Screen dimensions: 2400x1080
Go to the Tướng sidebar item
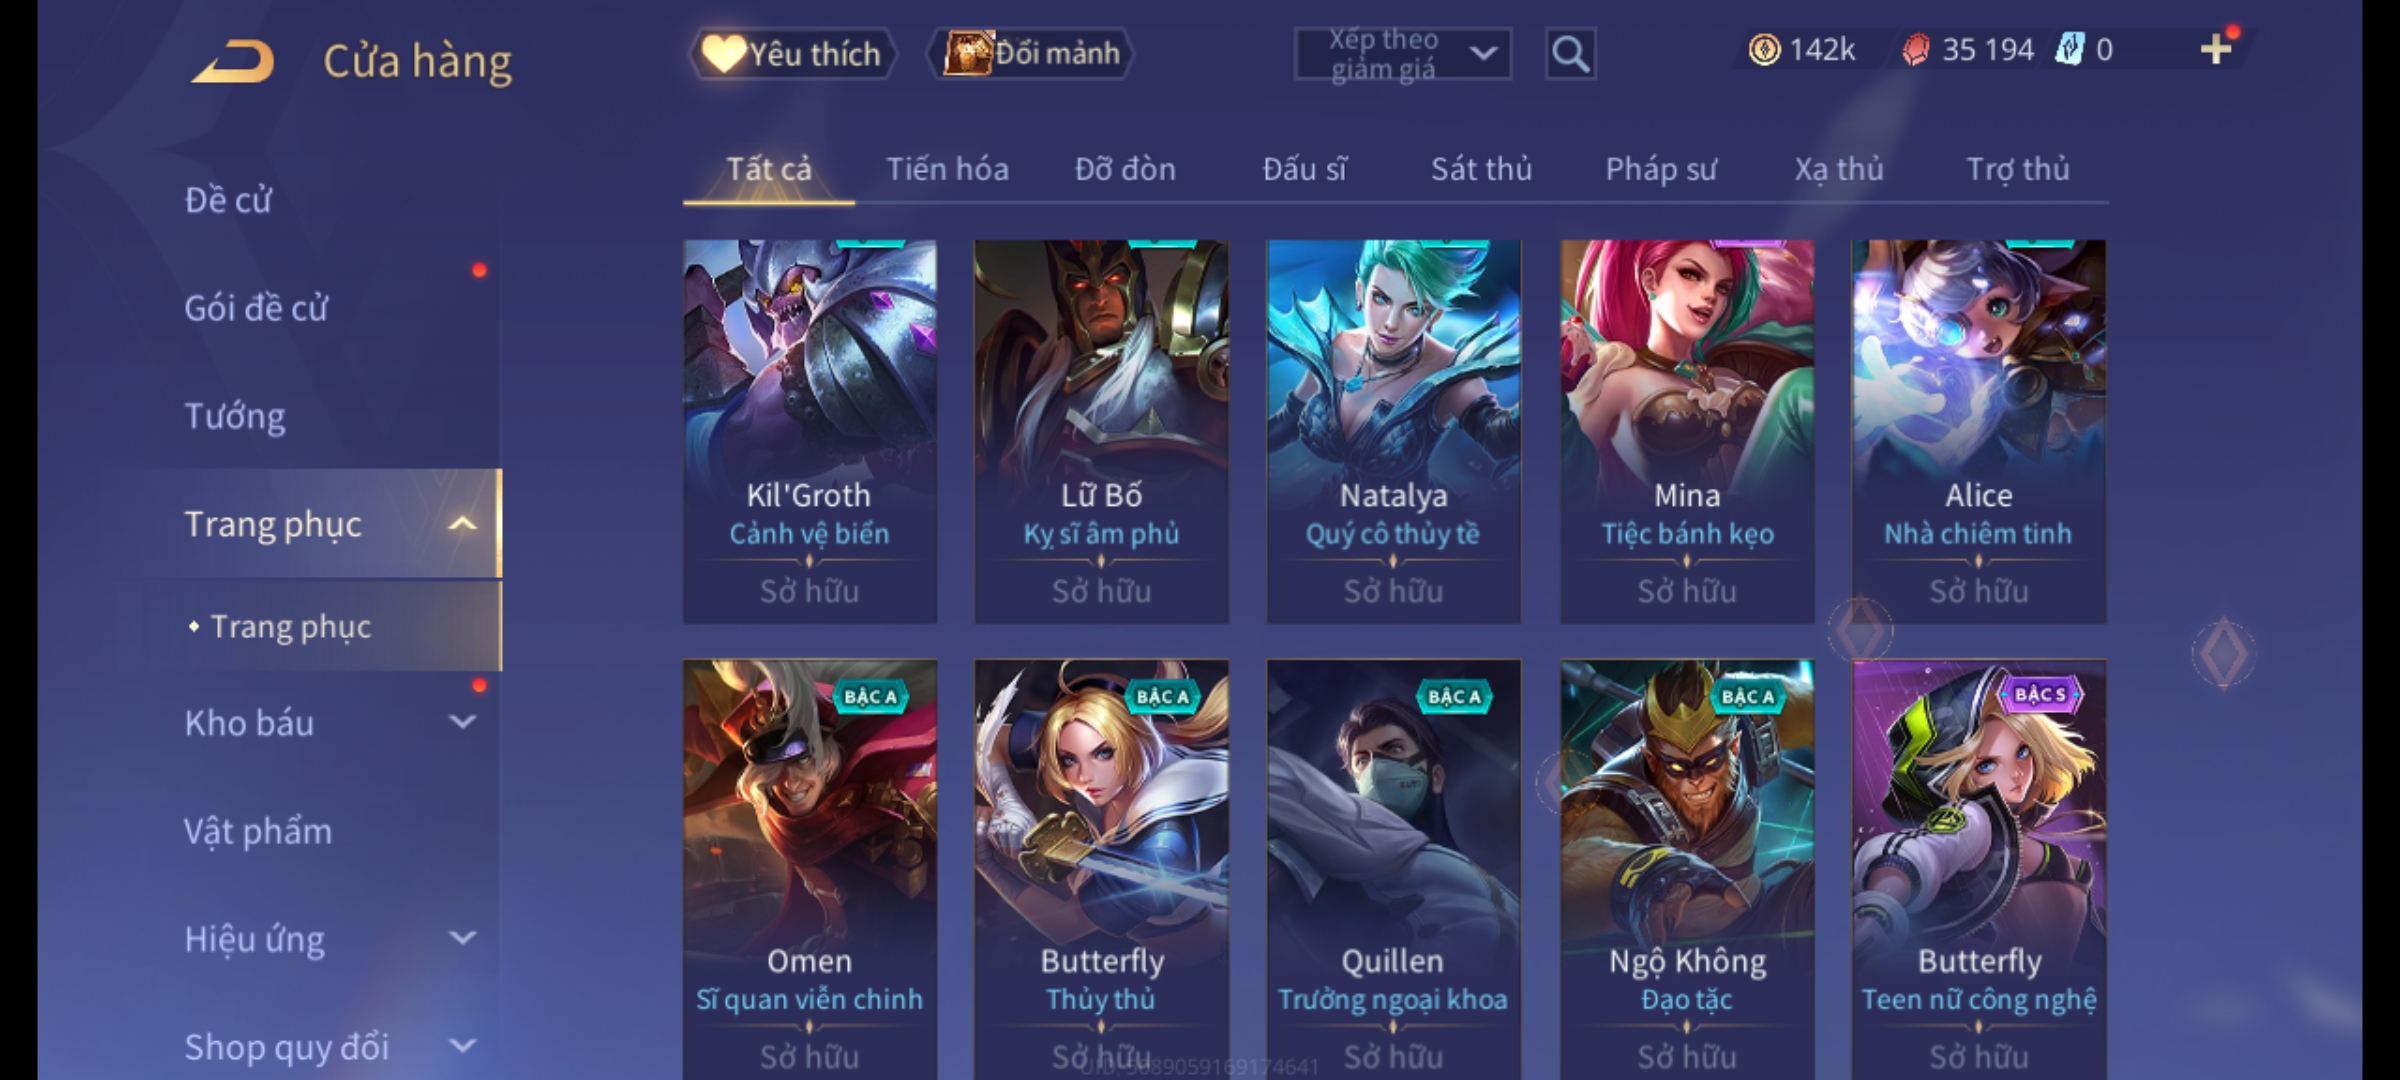click(x=235, y=416)
